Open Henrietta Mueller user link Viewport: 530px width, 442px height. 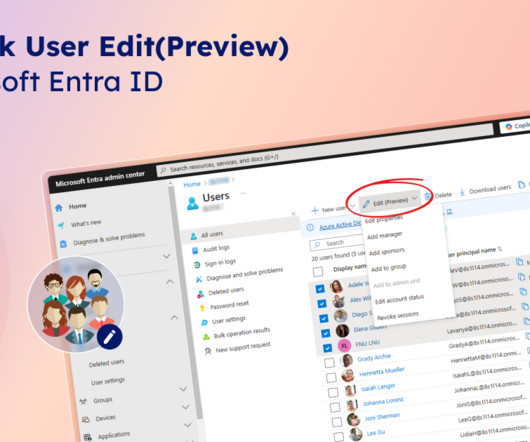[x=382, y=372]
